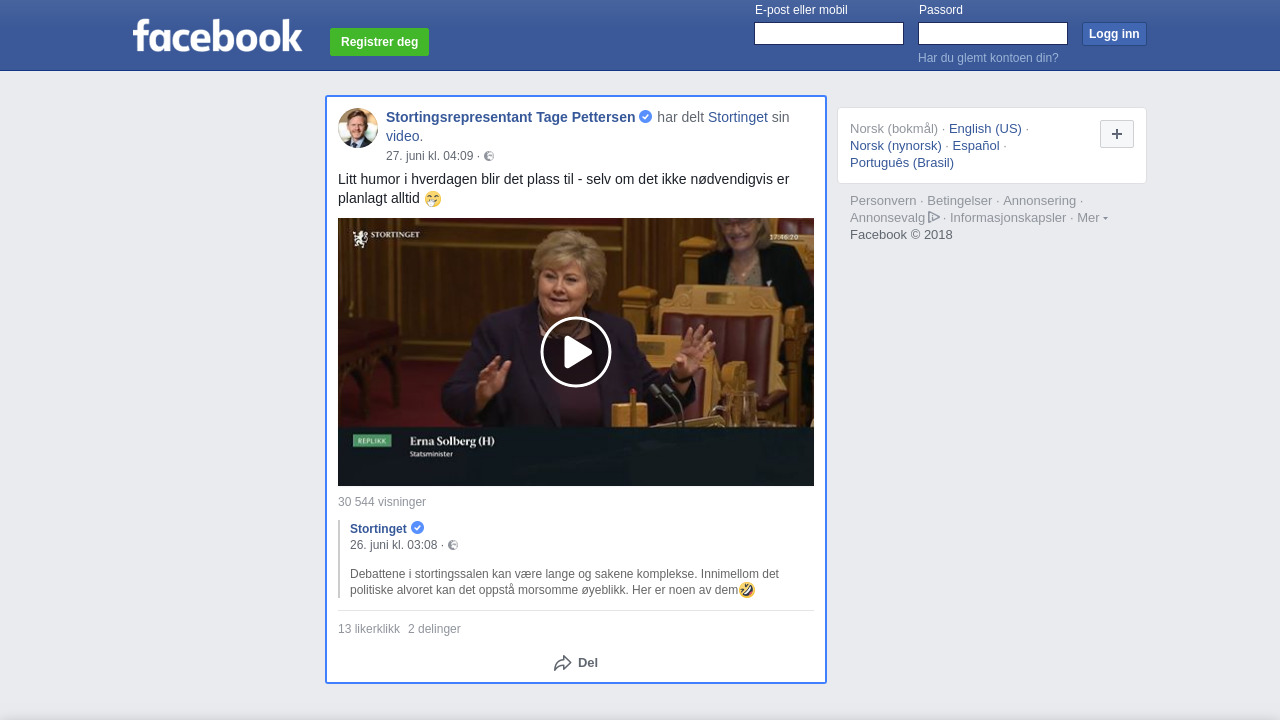This screenshot has width=1280, height=720.
Task: Click the Facebook © 2018 text
Action: [901, 235]
